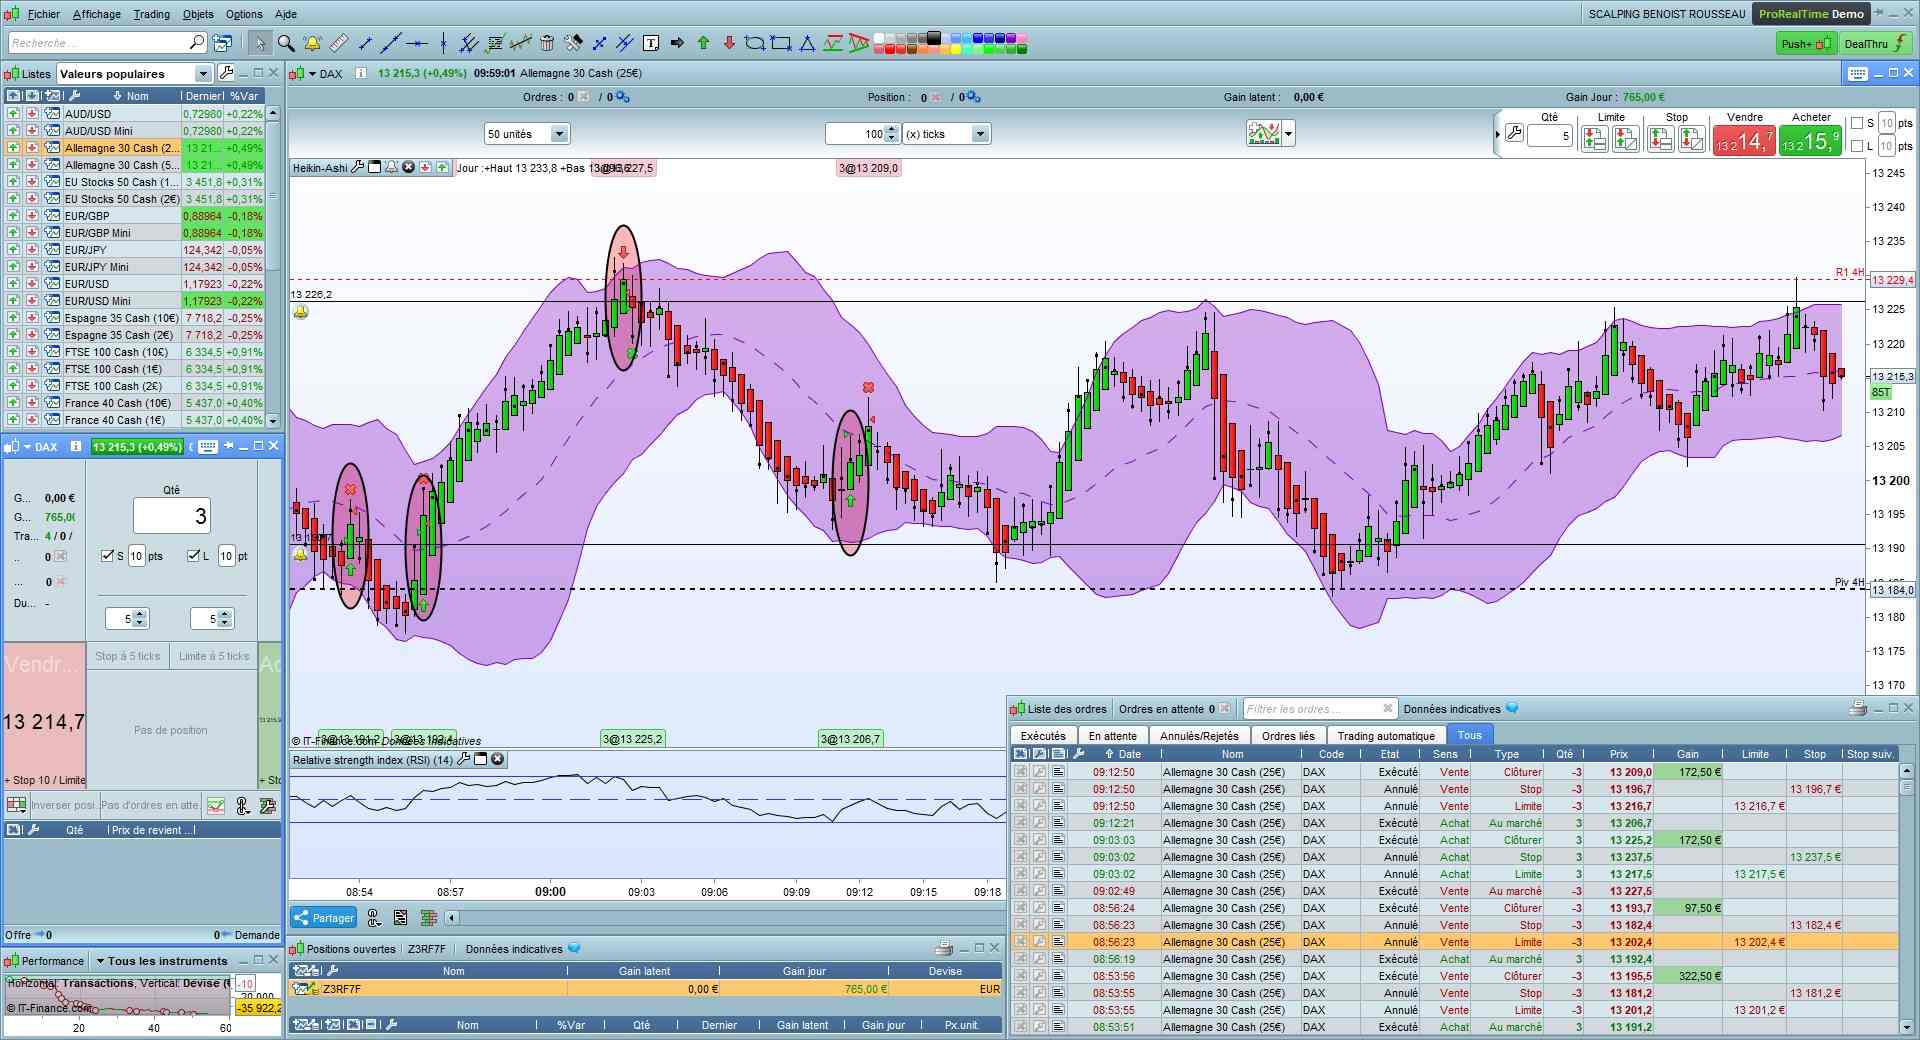
Task: Select the ruler measurement tool
Action: pyautogui.click(x=339, y=43)
